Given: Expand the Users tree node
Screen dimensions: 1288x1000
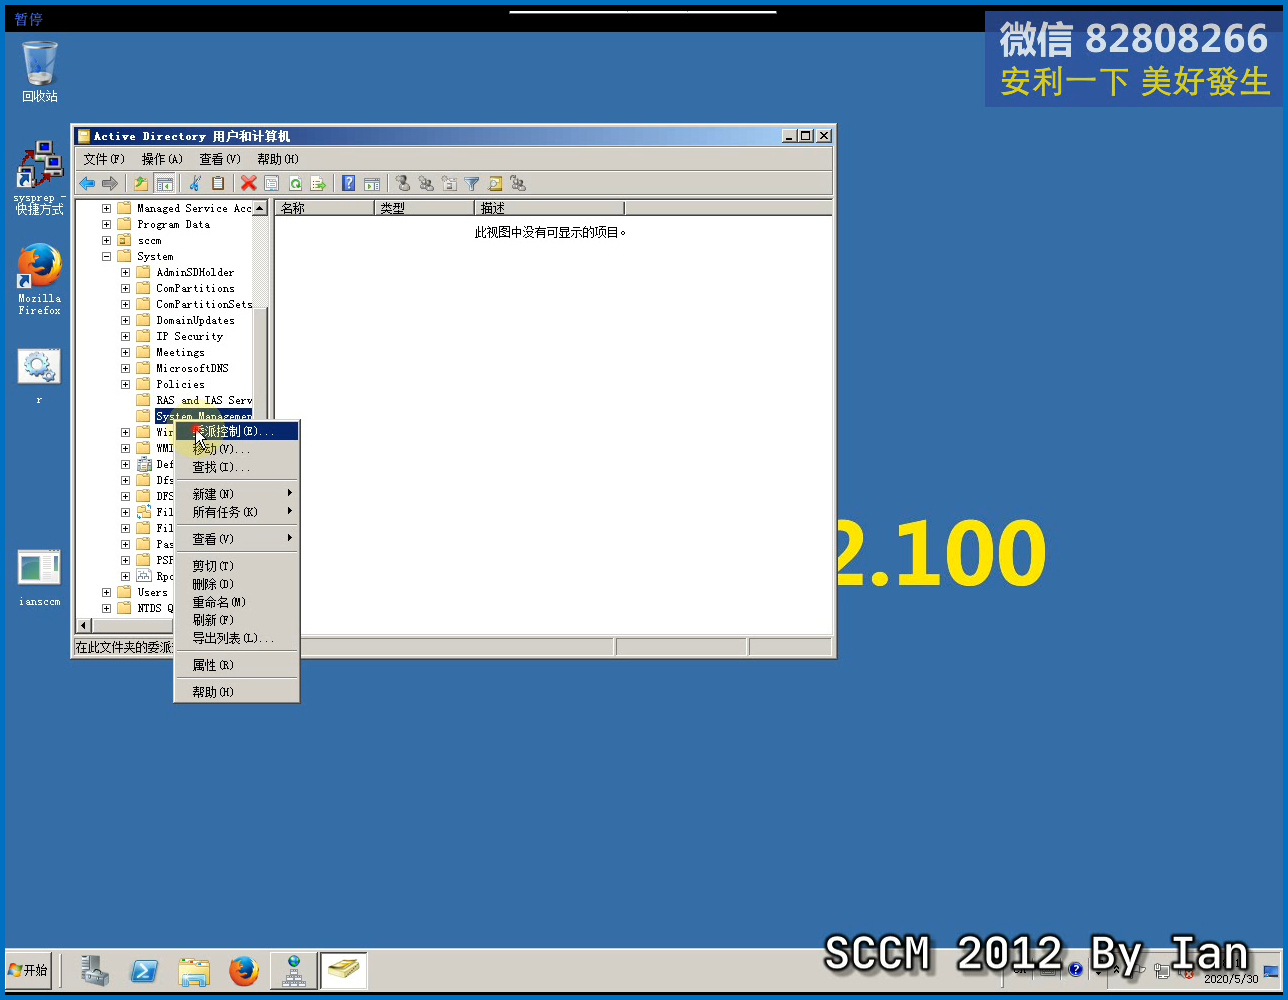Looking at the screenshot, I should tap(106, 593).
